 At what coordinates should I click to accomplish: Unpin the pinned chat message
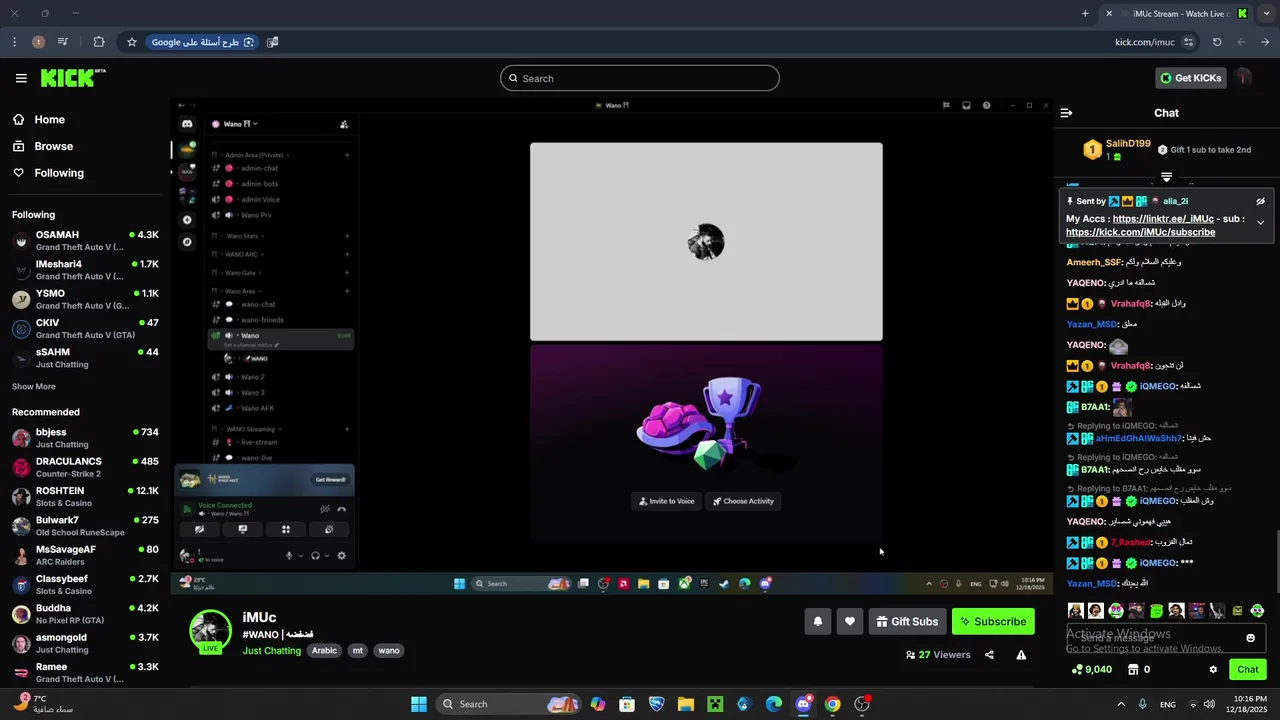[1261, 201]
